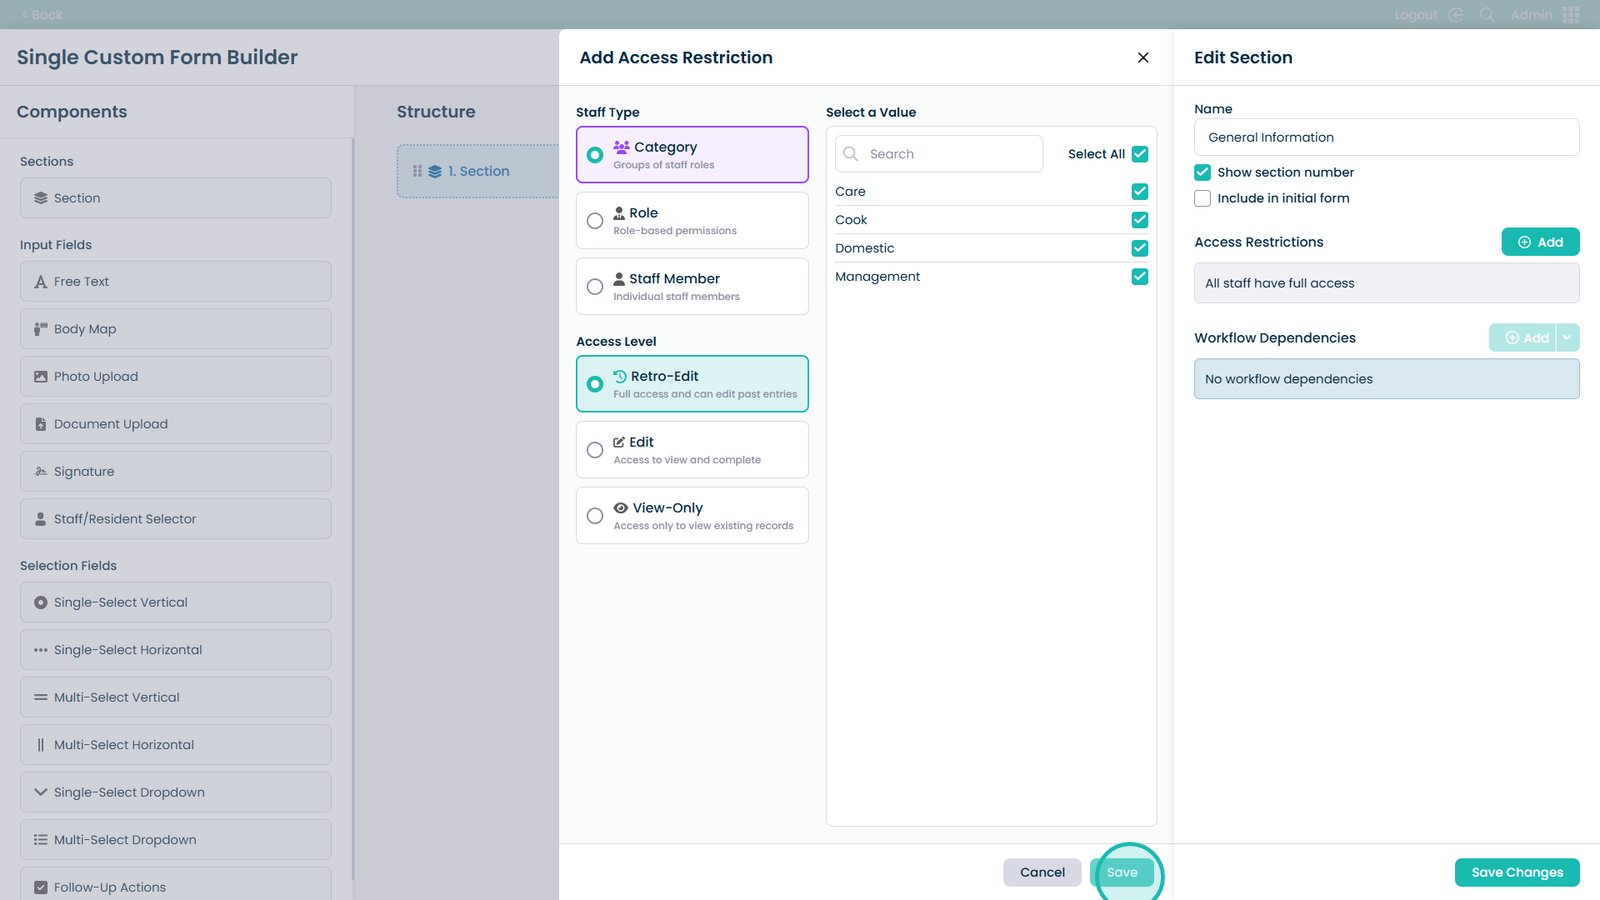Image resolution: width=1600 pixels, height=900 pixels.
Task: Uncheck the Cook category checkbox
Action: point(1139,220)
